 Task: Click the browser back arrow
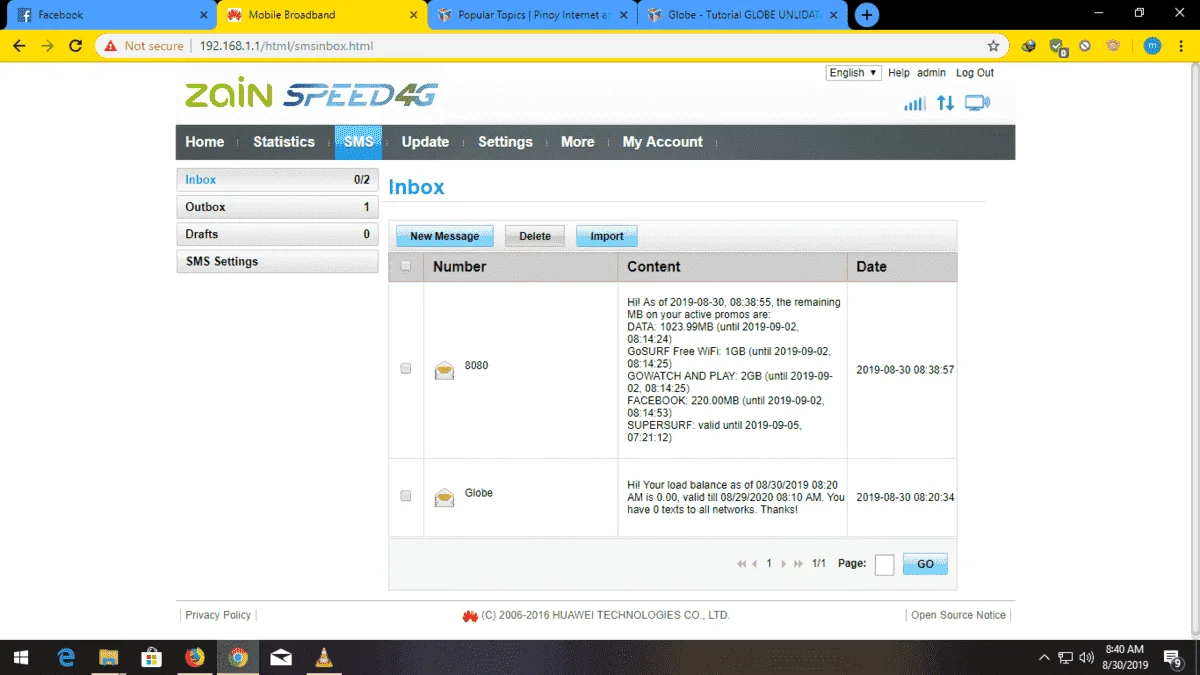(x=19, y=46)
